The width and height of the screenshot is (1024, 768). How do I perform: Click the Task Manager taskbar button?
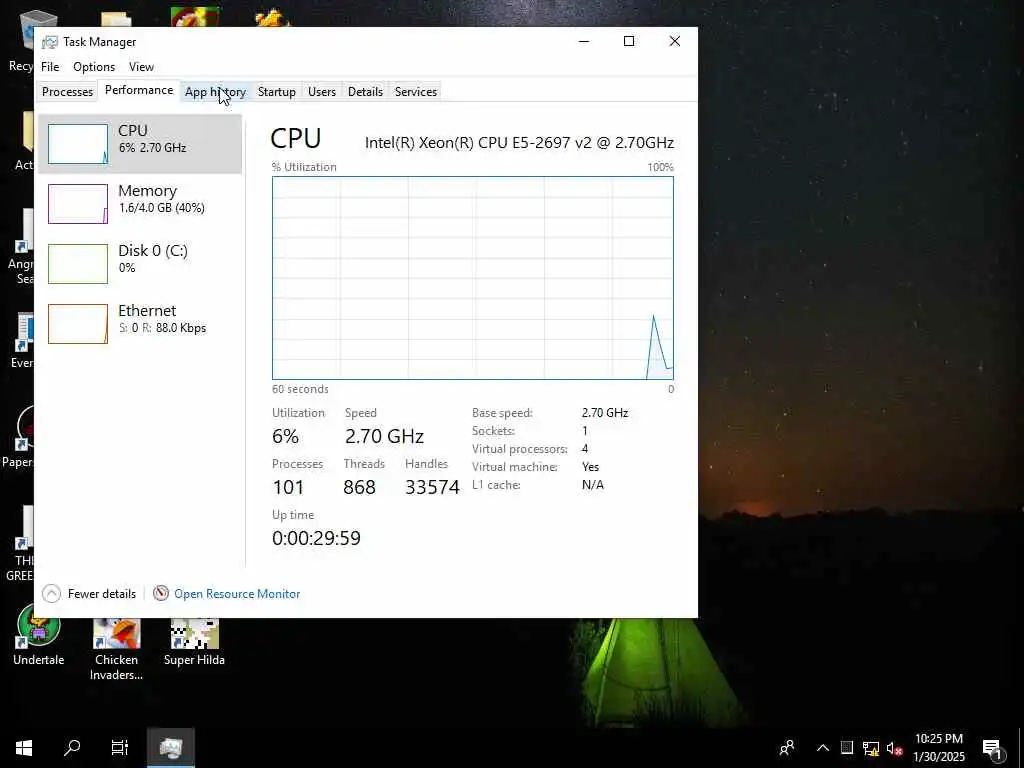pos(170,748)
